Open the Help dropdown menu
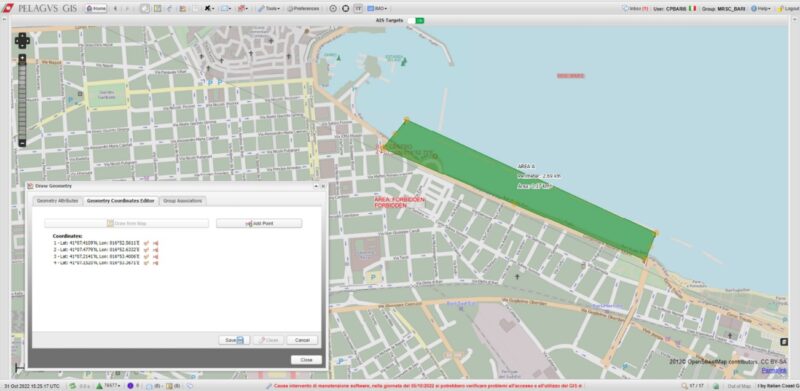800x391 pixels. 761,9
